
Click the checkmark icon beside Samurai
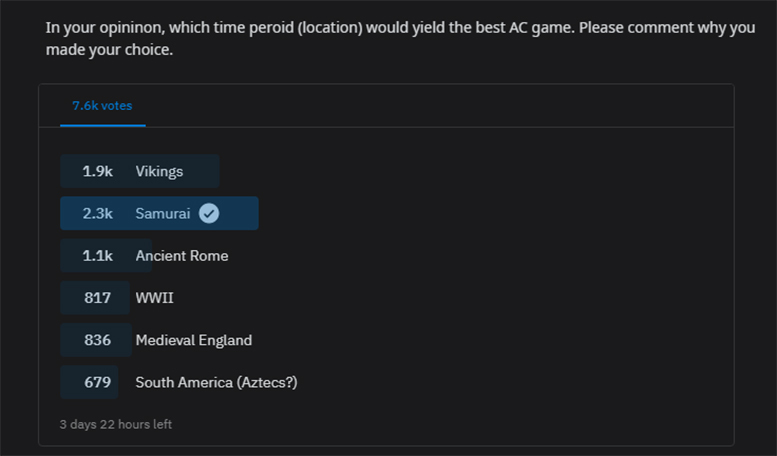[209, 214]
